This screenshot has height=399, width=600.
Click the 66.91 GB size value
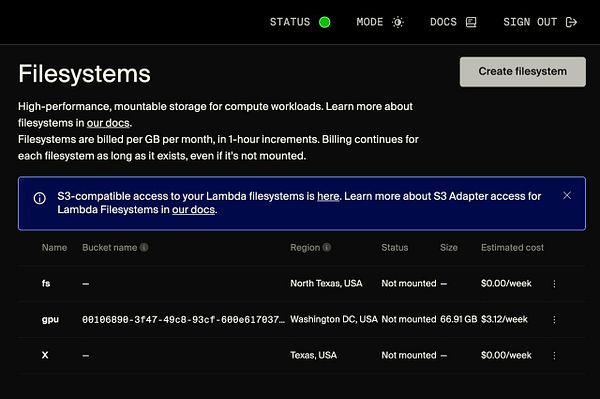[458, 319]
